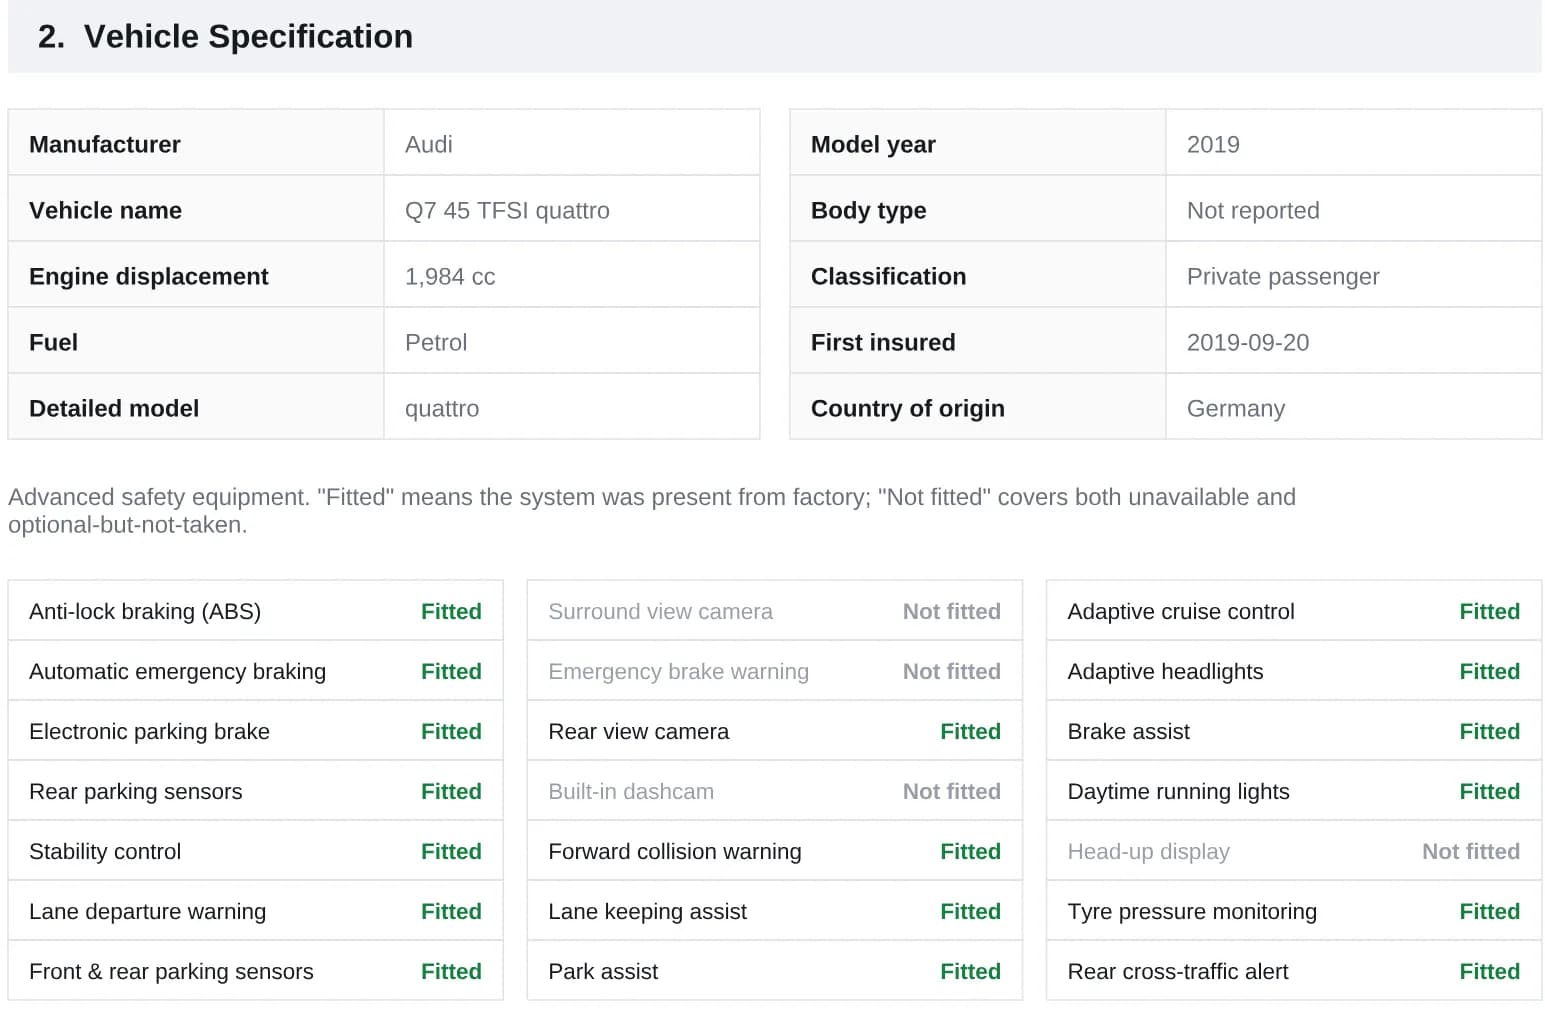Image resolution: width=1545 pixels, height=1015 pixels.
Task: Select the "Surround view camera" label
Action: pyautogui.click(x=660, y=611)
